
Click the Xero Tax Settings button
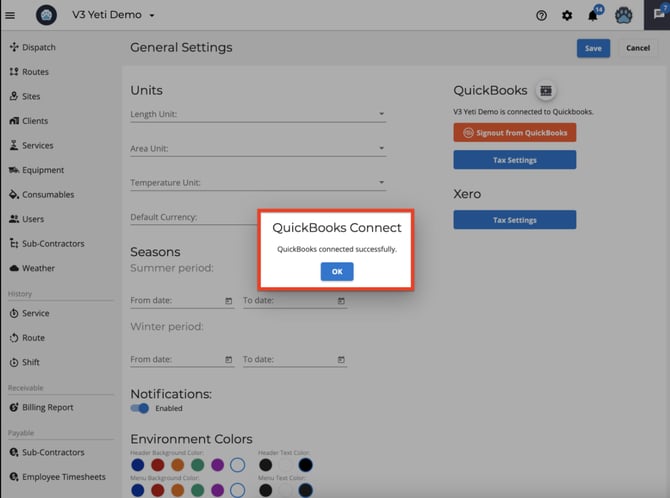(x=514, y=220)
